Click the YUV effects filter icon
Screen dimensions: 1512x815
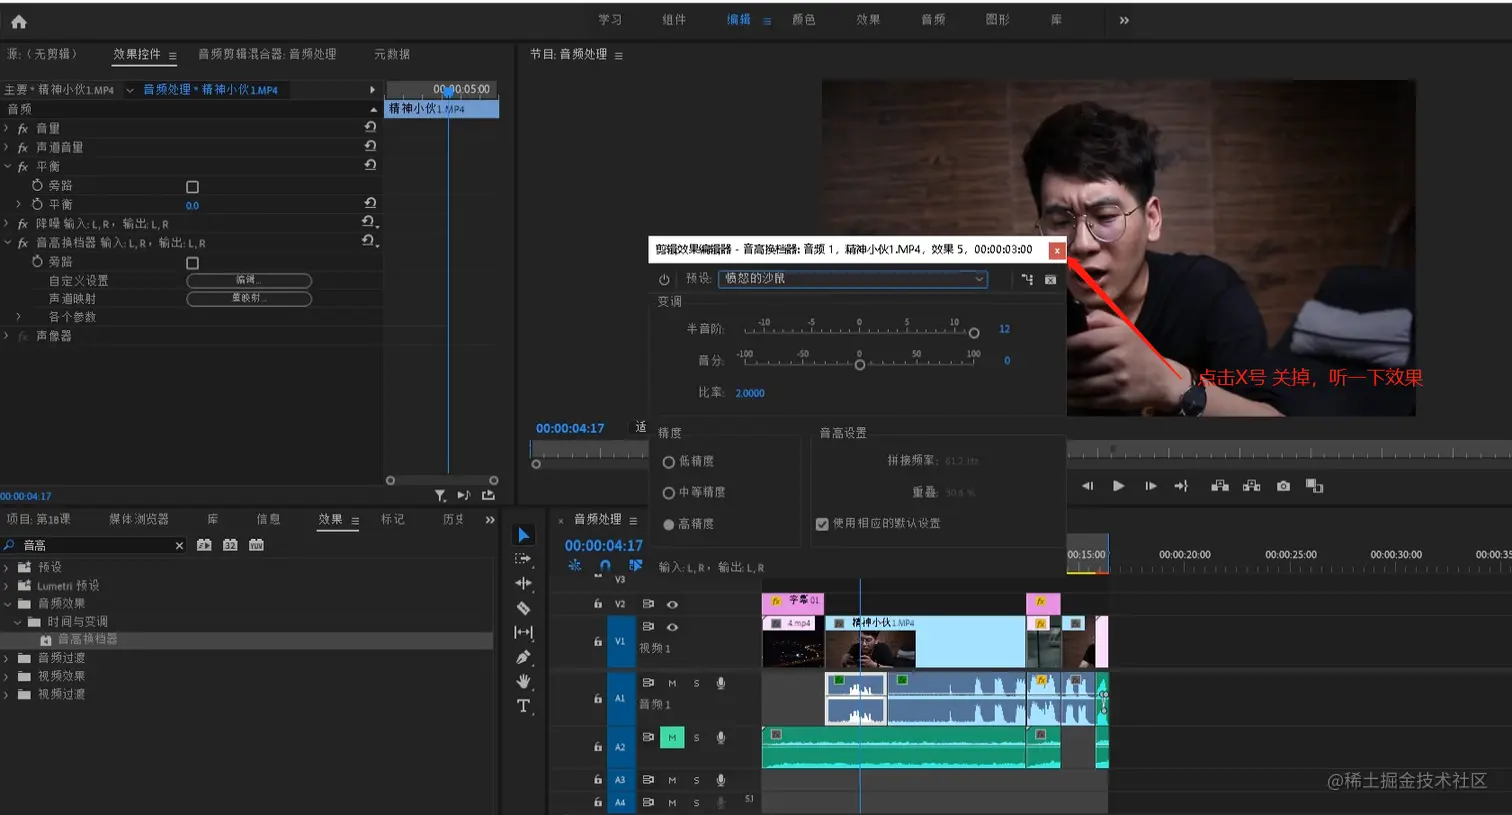pos(256,545)
